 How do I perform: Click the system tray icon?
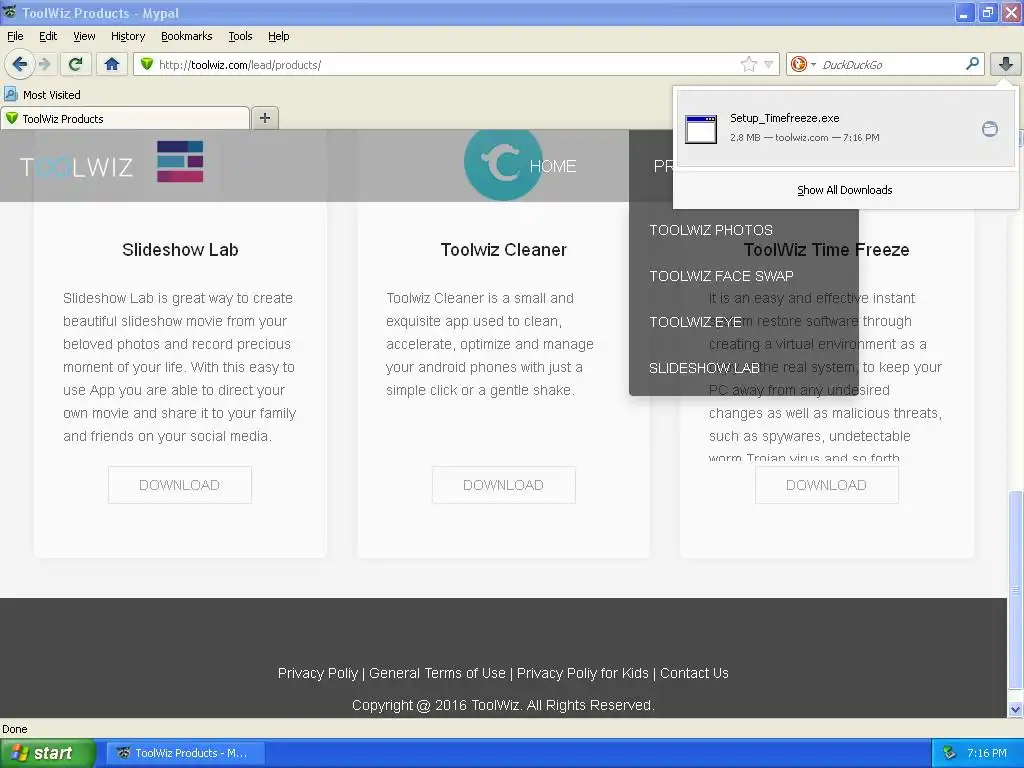(949, 753)
